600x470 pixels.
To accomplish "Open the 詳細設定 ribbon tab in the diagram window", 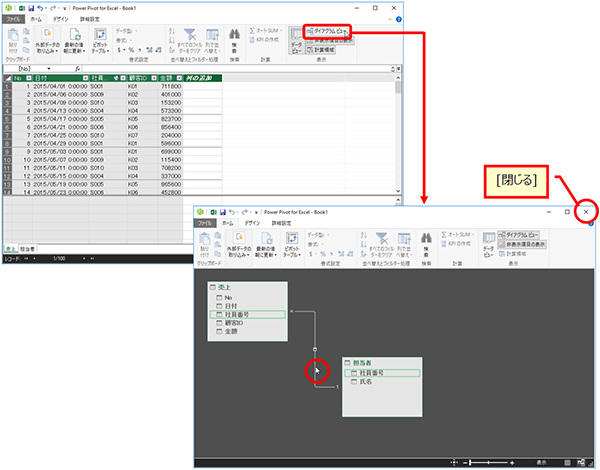I will (x=287, y=225).
